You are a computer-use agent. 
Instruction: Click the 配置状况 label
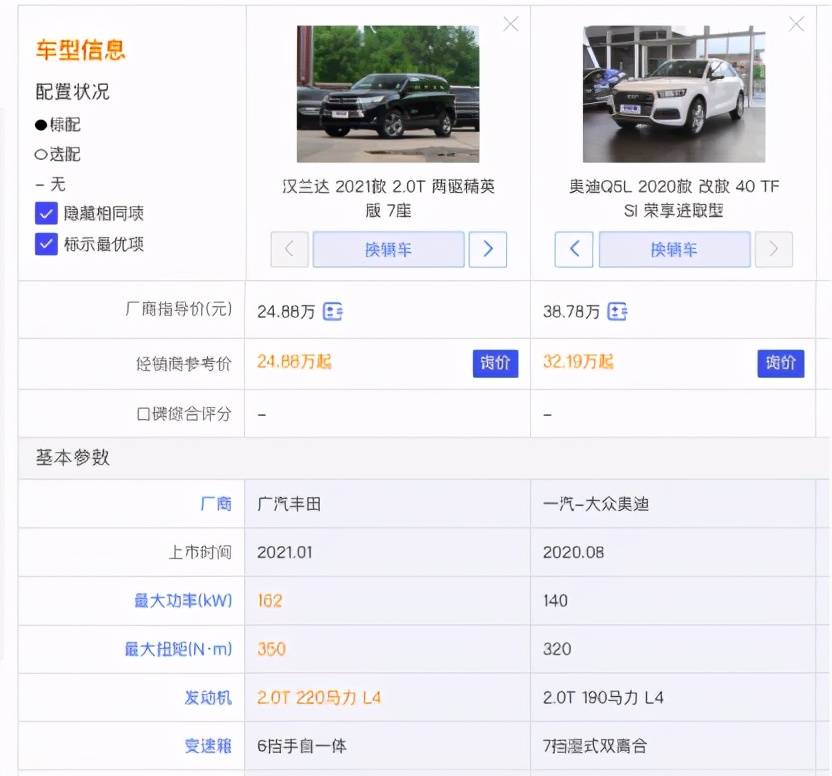(x=73, y=91)
